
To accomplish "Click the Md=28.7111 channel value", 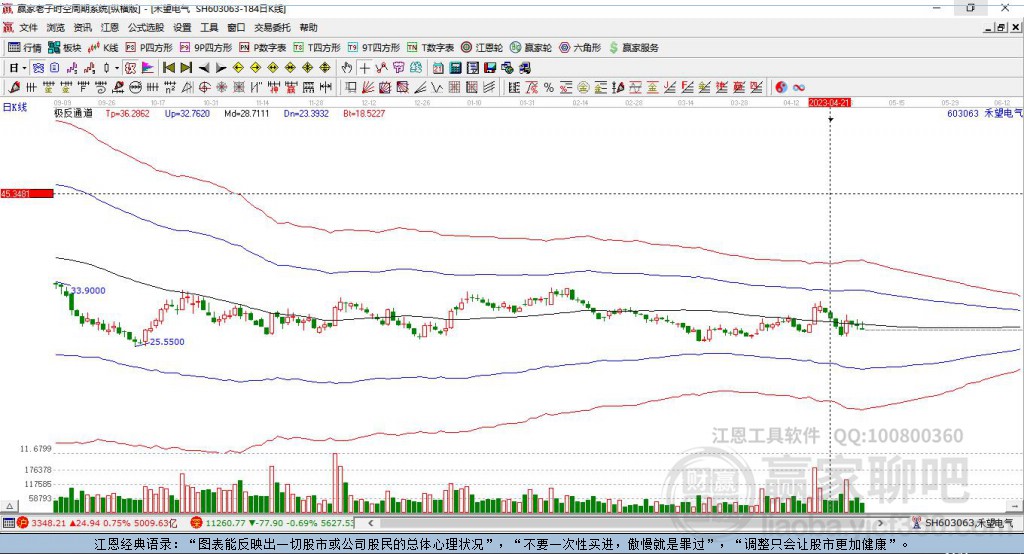I will click(x=247, y=113).
